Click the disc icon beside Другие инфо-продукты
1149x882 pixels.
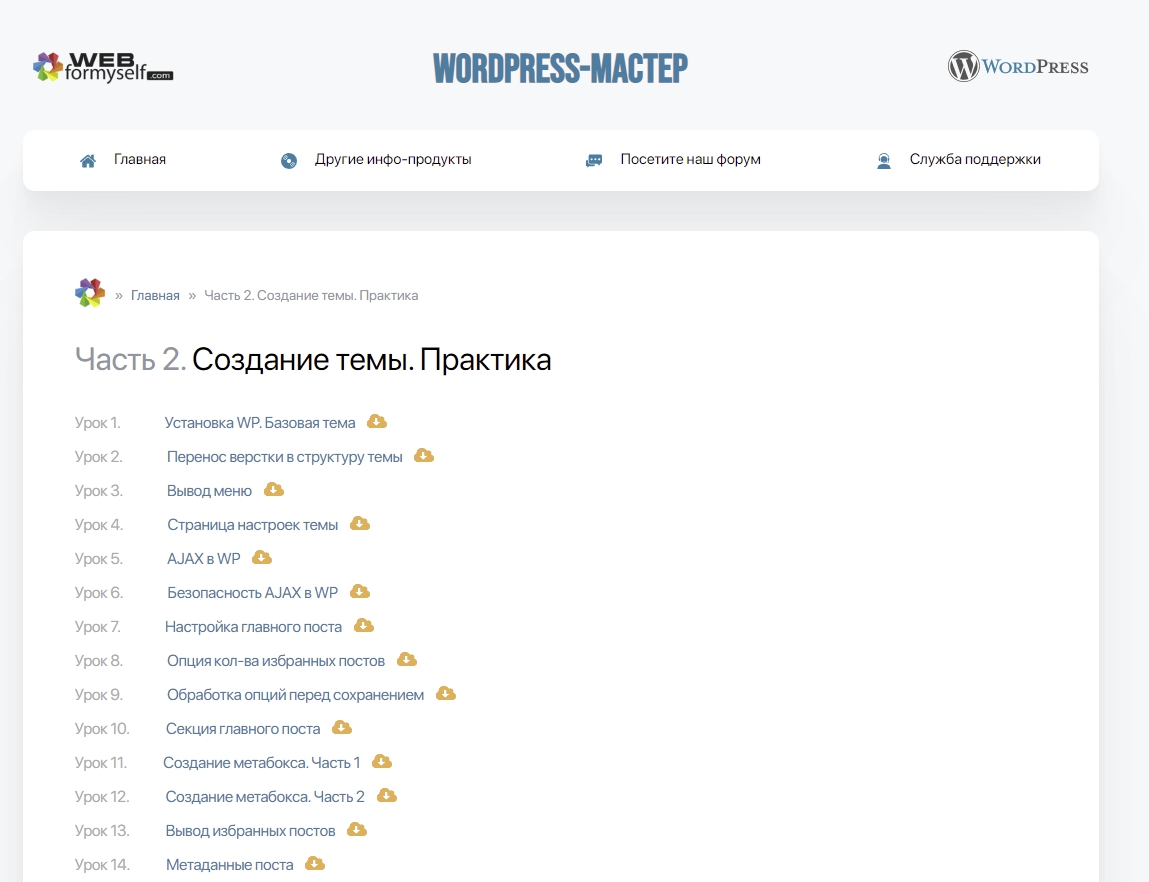289,160
